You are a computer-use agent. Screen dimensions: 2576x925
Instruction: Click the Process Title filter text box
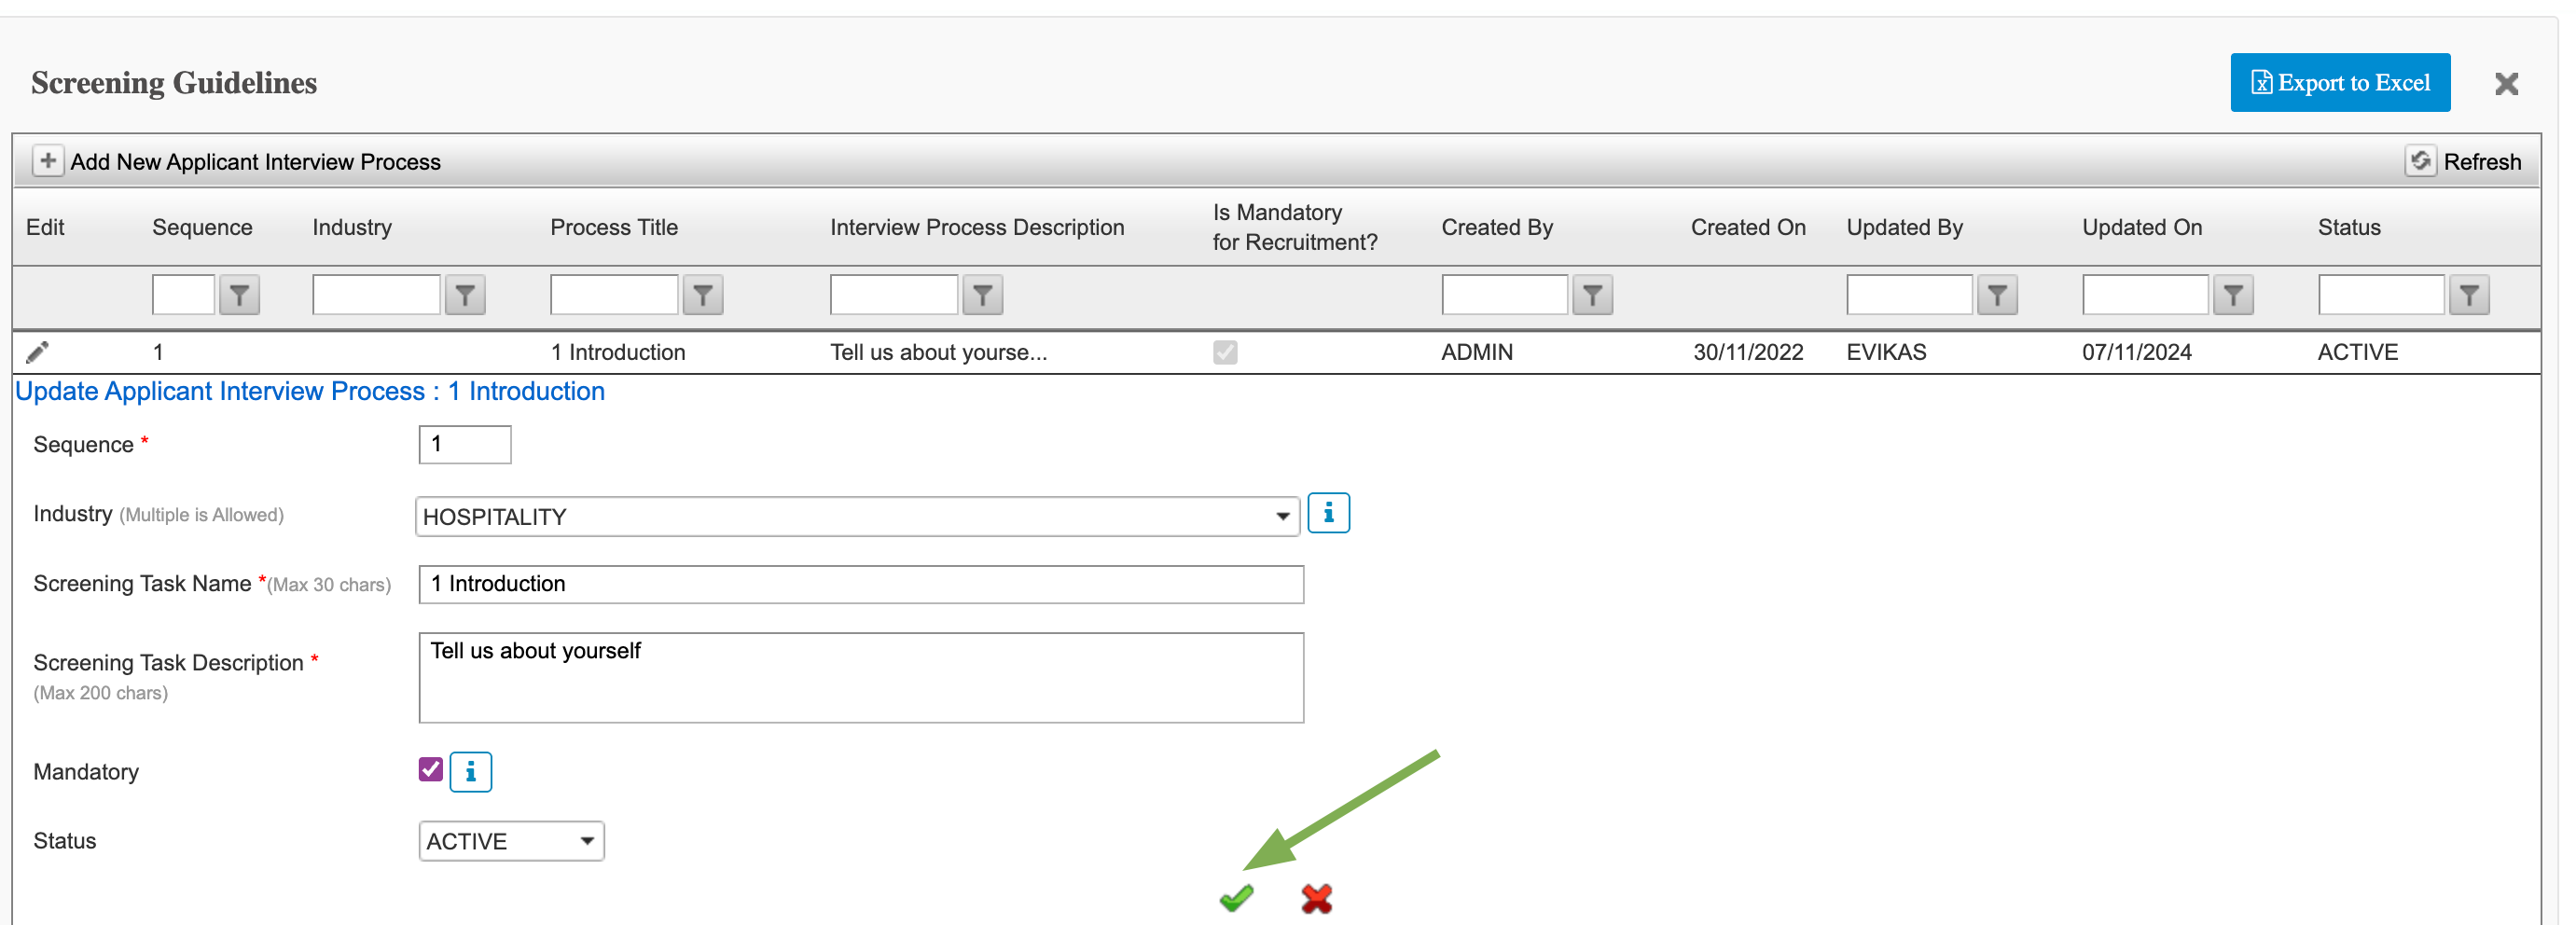click(614, 295)
